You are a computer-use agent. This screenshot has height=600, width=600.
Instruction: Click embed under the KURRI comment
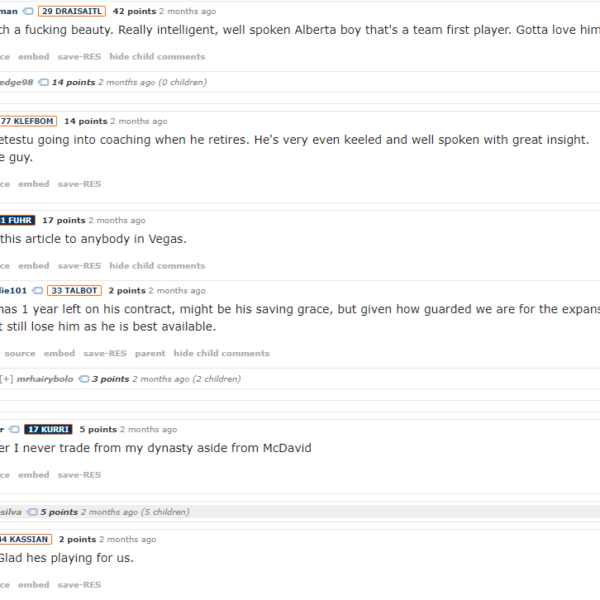[34, 475]
